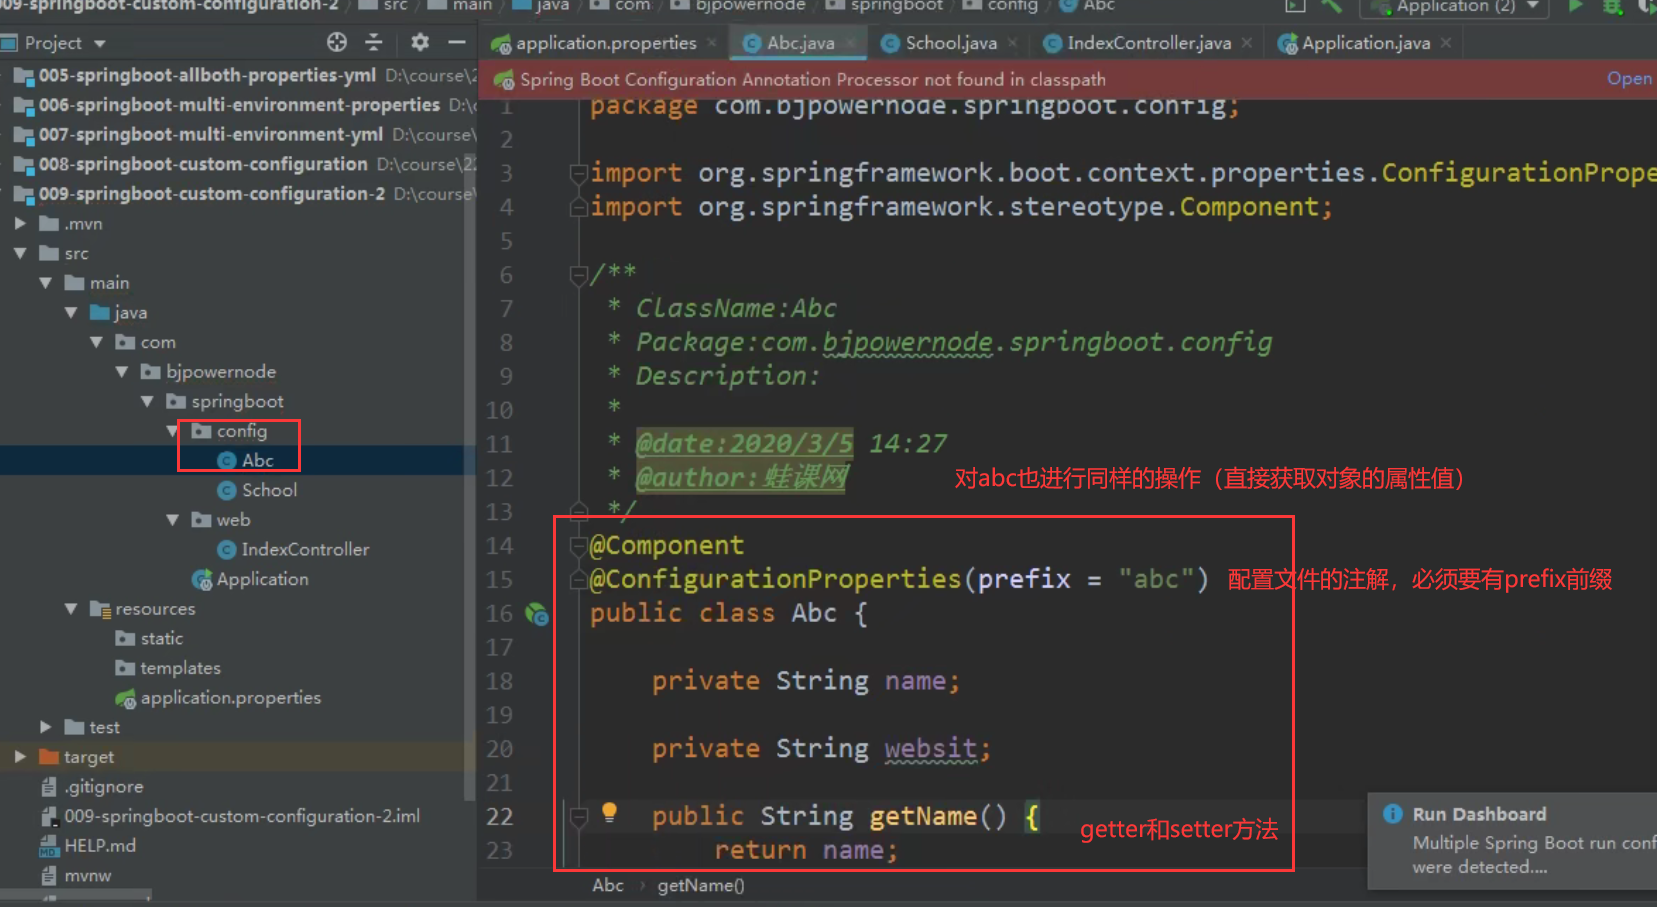This screenshot has height=907, width=1657.
Task: Expand the test folder
Action: (46, 727)
